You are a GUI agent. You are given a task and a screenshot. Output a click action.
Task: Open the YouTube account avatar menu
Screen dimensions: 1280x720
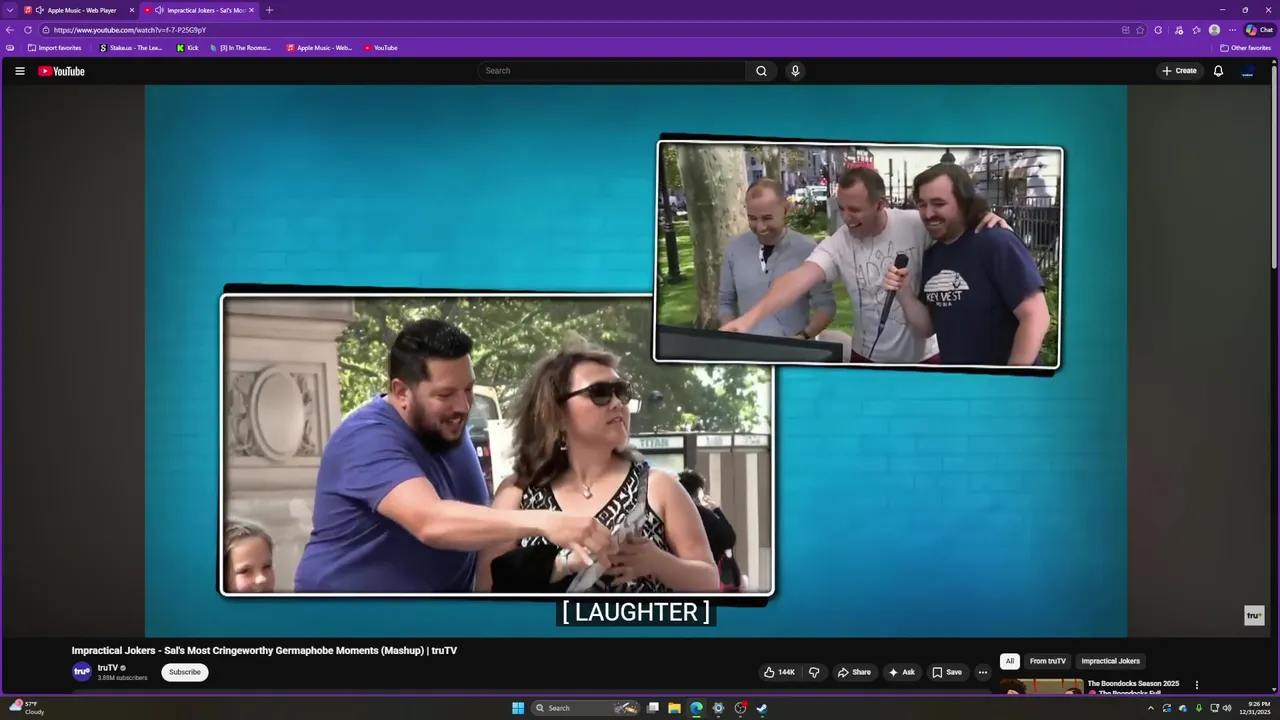point(1247,71)
